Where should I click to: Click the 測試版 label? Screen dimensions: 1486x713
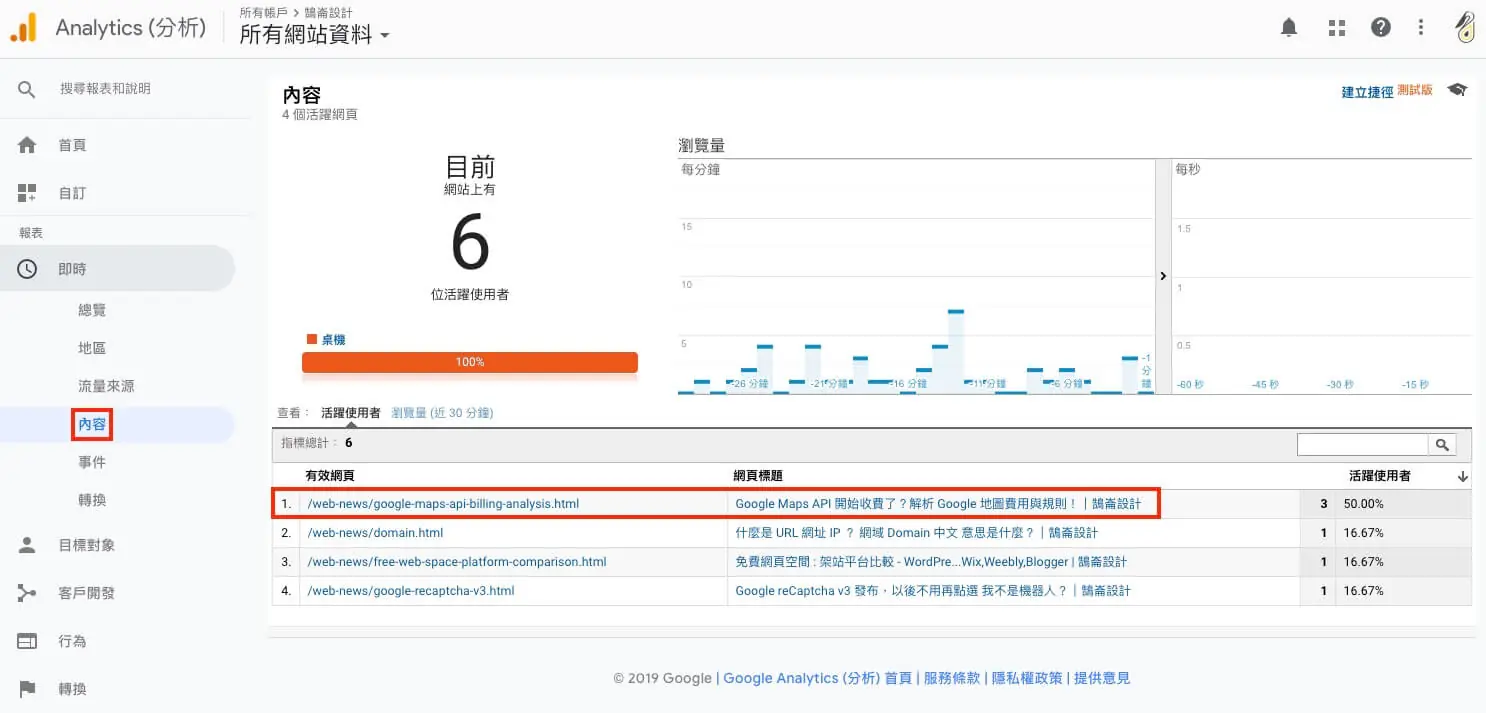(x=1415, y=90)
